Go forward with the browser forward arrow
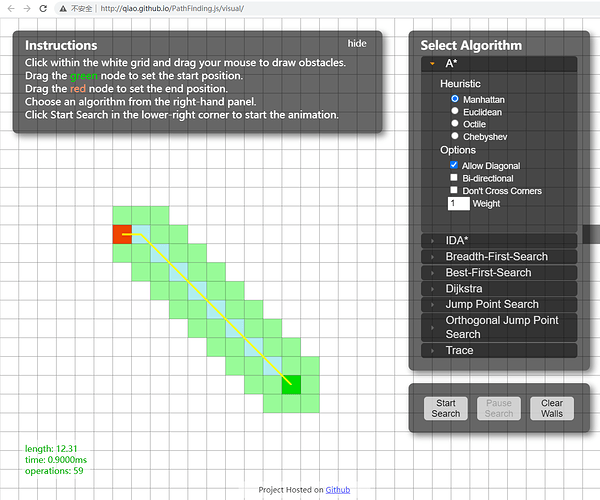 (27, 8)
